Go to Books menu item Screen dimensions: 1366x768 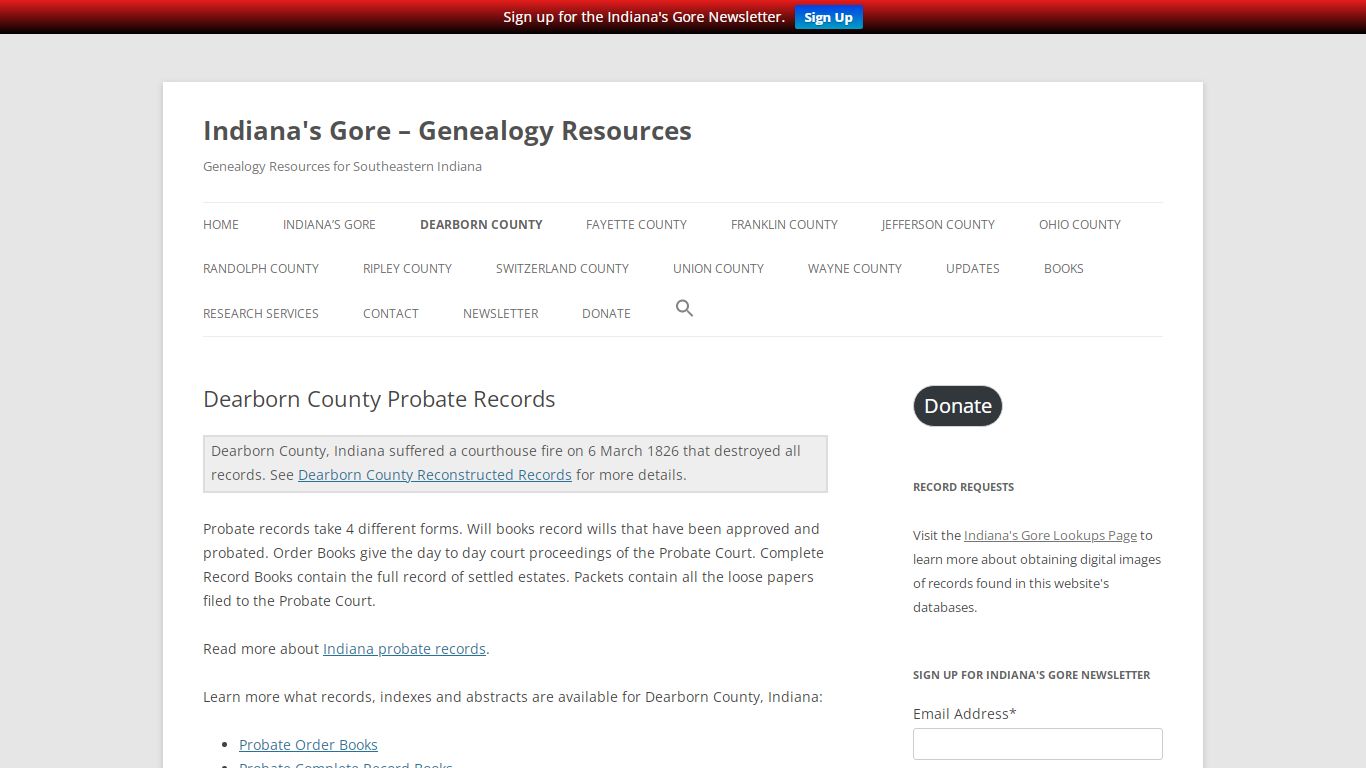pyautogui.click(x=1063, y=269)
